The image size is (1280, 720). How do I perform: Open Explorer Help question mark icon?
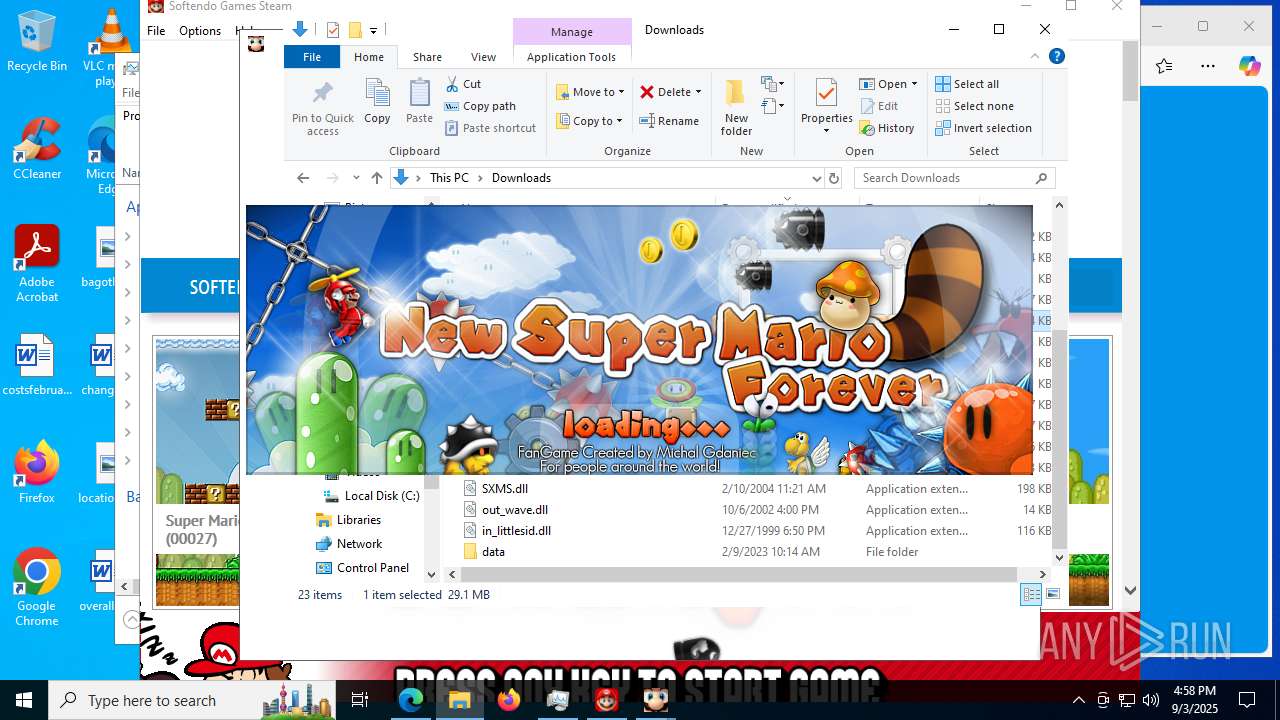tap(1056, 56)
